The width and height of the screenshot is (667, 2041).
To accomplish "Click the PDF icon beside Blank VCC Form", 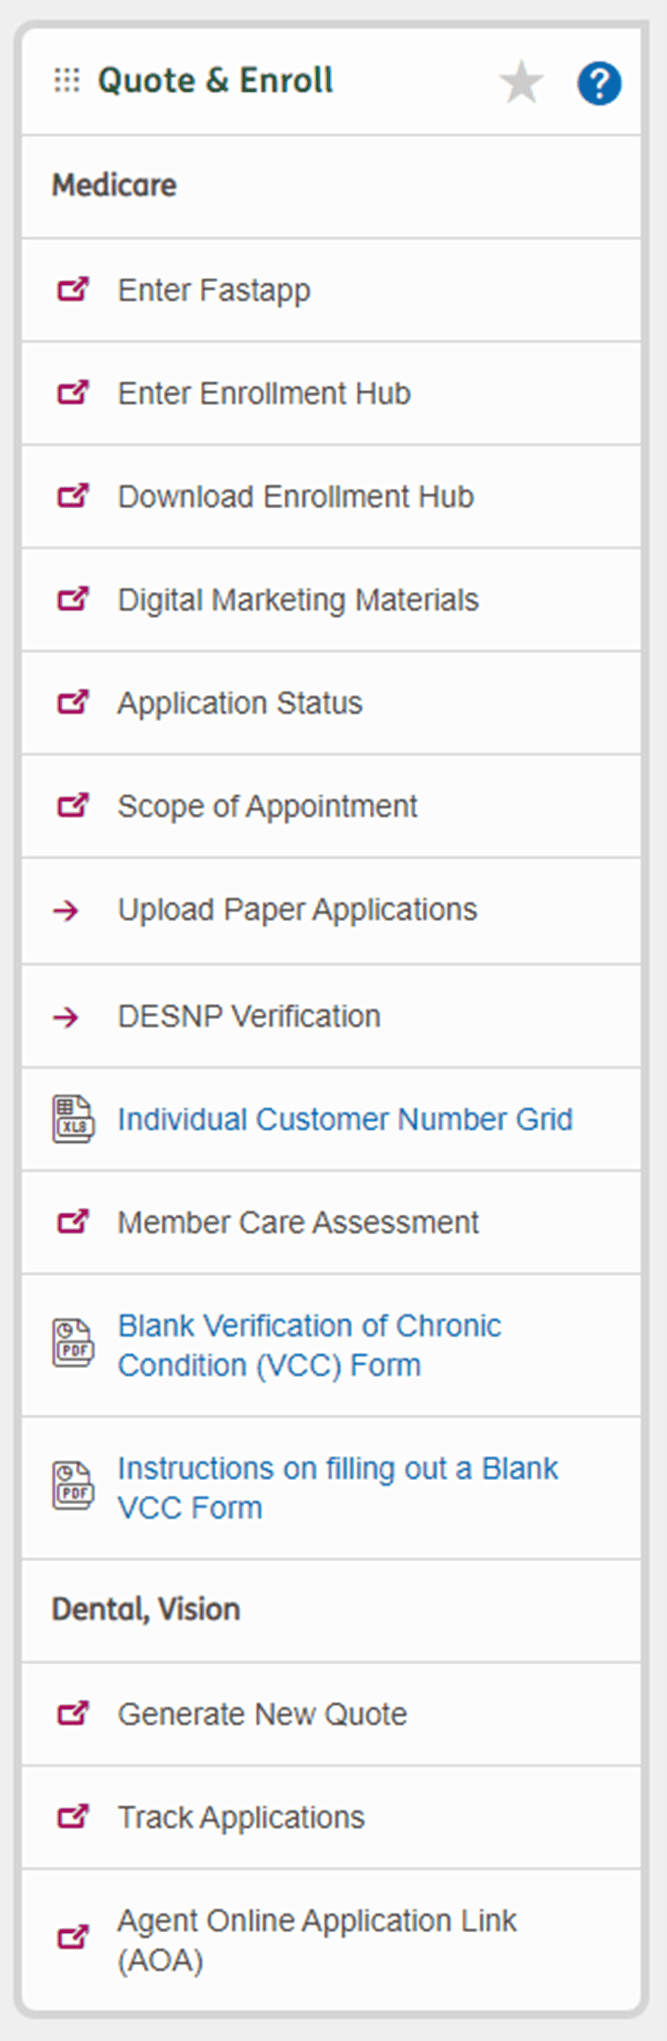I will (71, 1344).
